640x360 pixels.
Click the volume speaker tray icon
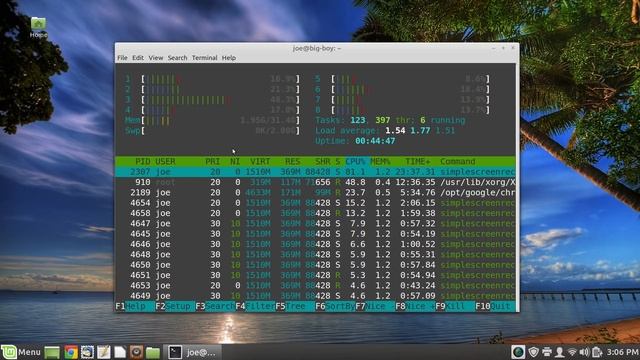click(584, 352)
